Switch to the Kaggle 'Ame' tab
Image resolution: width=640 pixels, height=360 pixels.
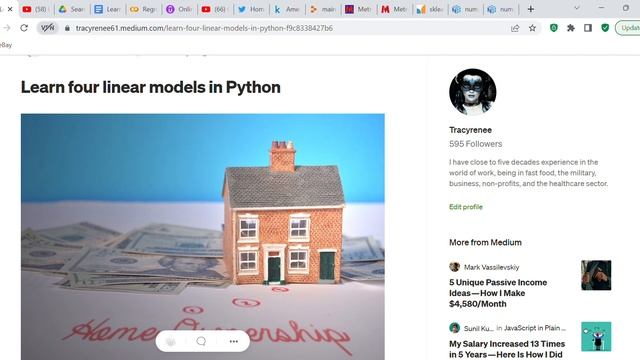287,9
